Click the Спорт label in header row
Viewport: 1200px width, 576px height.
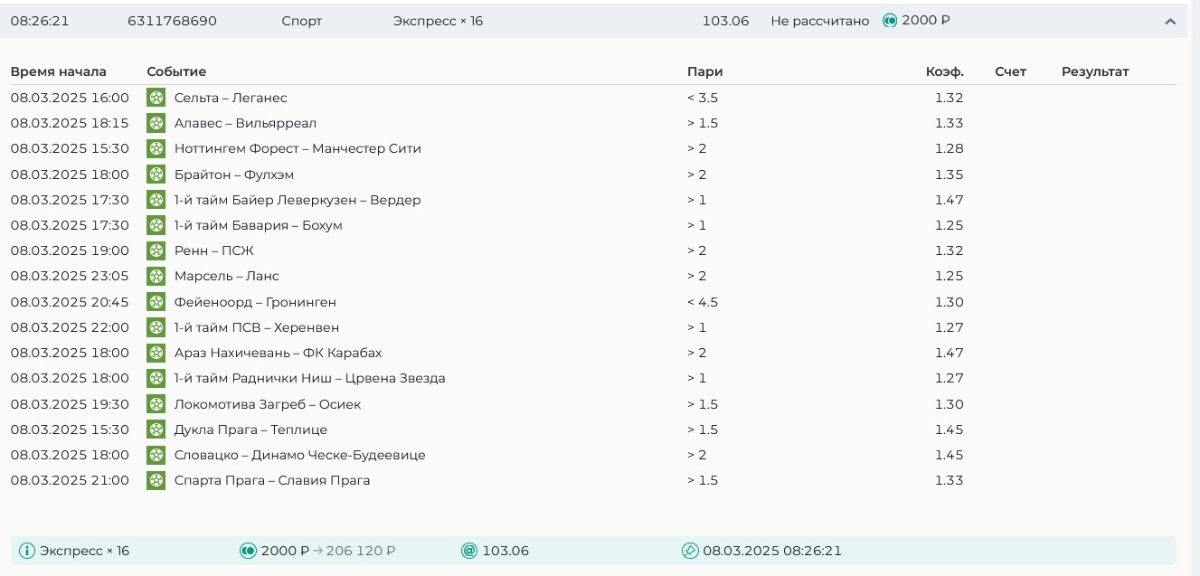[302, 21]
